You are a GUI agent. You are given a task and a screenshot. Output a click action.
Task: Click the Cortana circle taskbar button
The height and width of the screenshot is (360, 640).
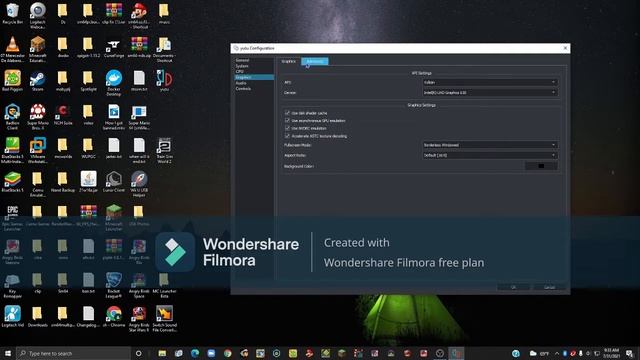(138, 353)
